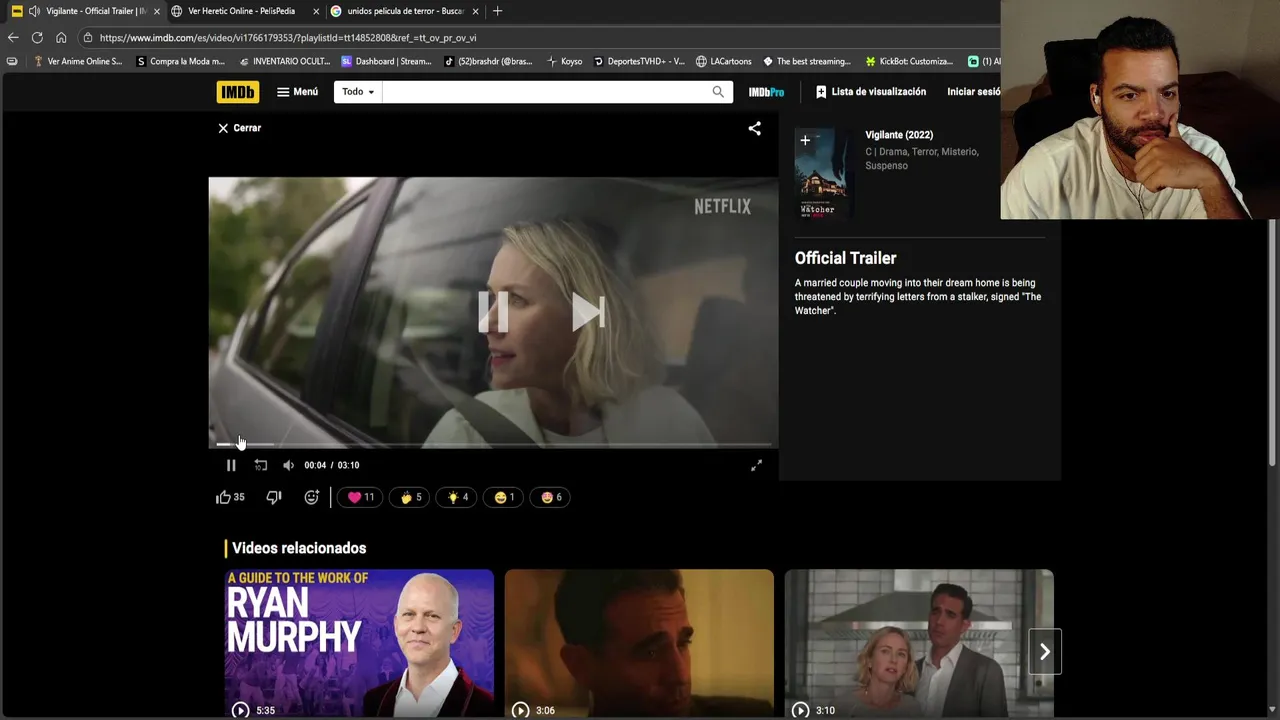Viewport: 1280px width, 720px height.
Task: React with the laughing face emoji
Action: tap(504, 497)
